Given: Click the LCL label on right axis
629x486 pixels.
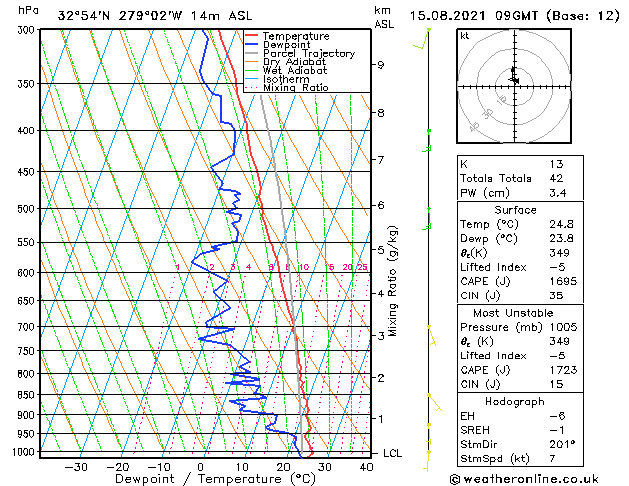Looking at the screenshot, I should tap(394, 453).
